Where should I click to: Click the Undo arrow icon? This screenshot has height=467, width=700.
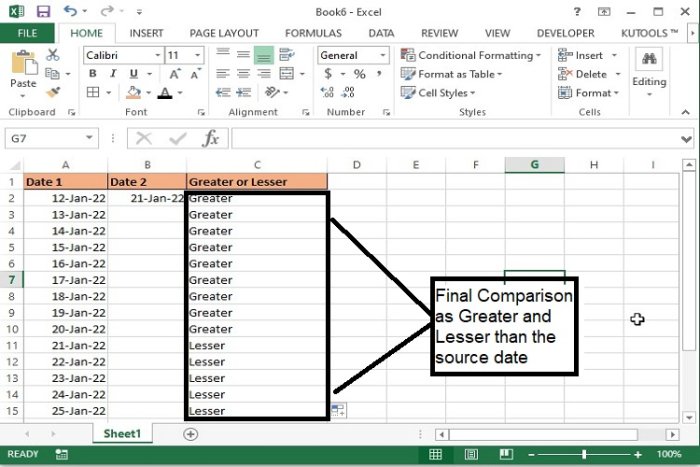70,11
